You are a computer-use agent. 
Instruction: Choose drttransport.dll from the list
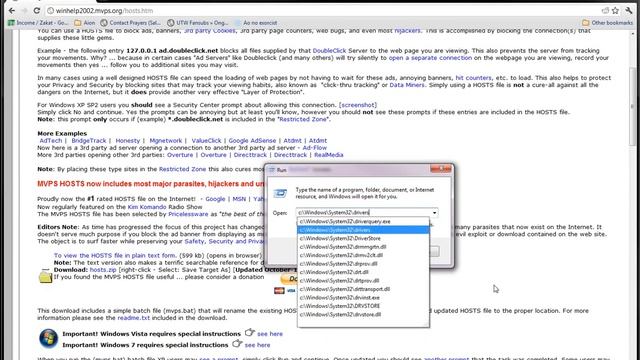[363, 289]
